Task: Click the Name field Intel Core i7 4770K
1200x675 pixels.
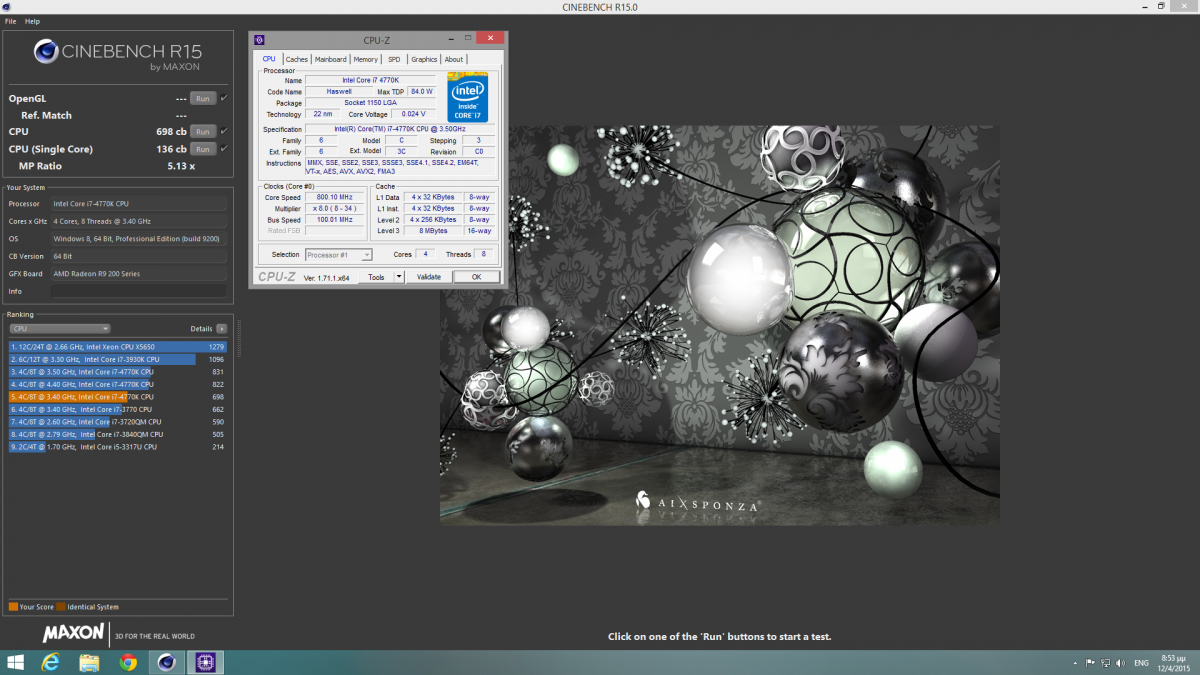Action: click(370, 80)
